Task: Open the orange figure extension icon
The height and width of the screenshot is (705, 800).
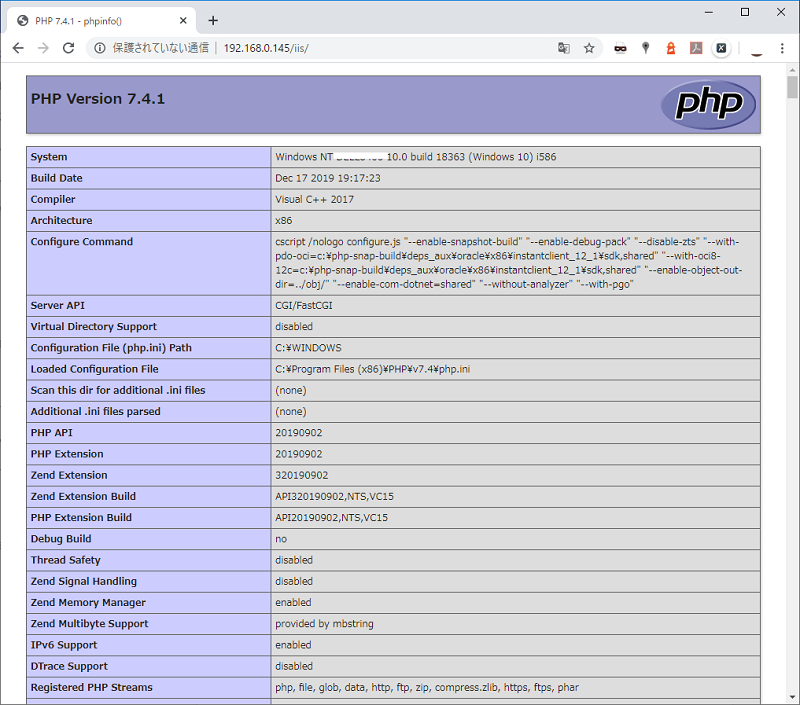Action: point(671,48)
